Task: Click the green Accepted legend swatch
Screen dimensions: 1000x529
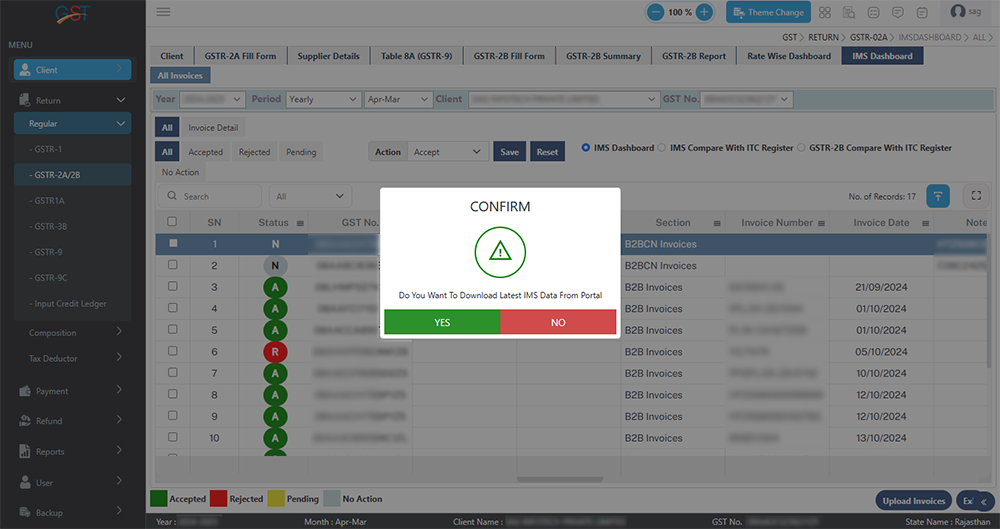Action: (158, 499)
